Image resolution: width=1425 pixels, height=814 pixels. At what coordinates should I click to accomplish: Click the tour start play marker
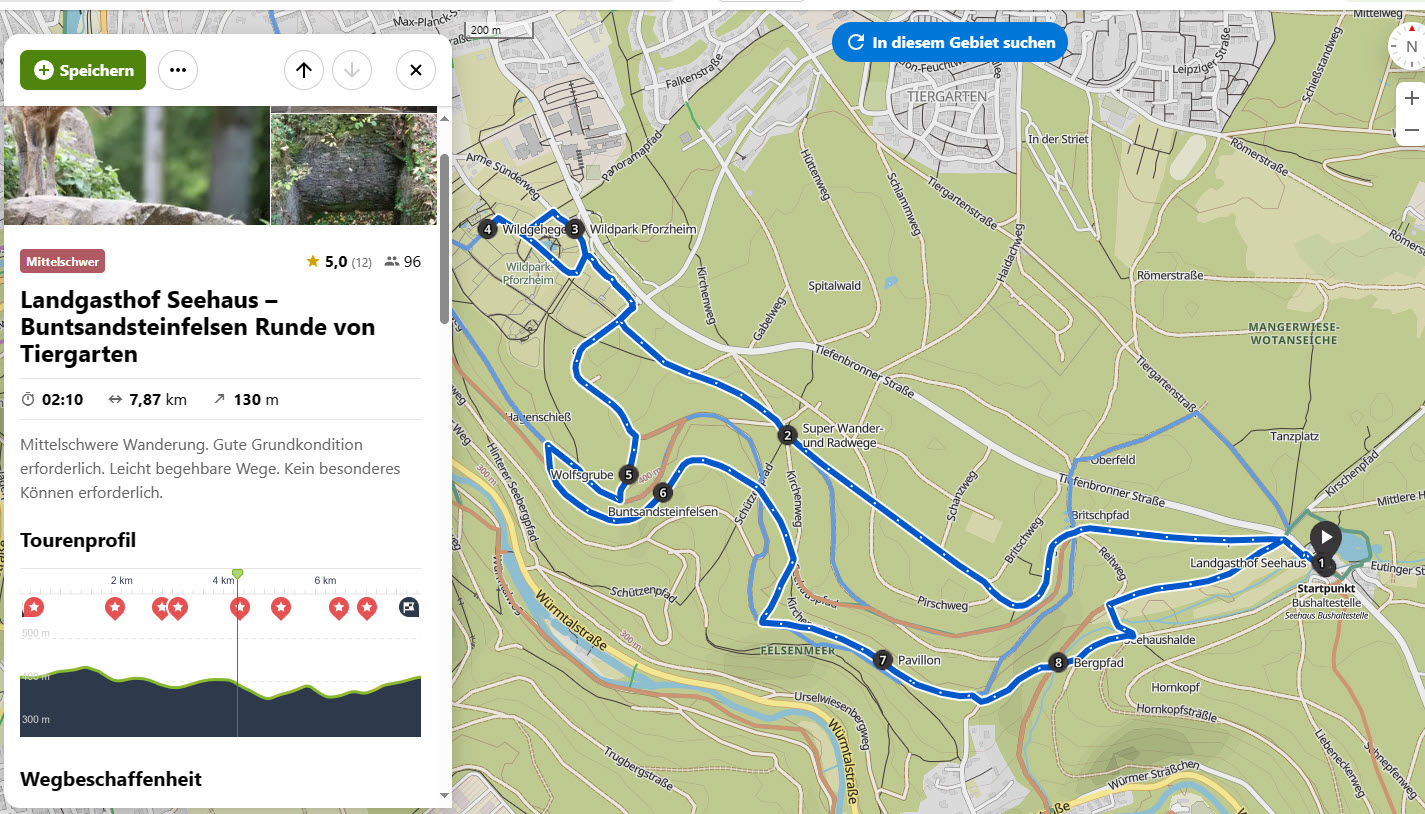click(1325, 537)
